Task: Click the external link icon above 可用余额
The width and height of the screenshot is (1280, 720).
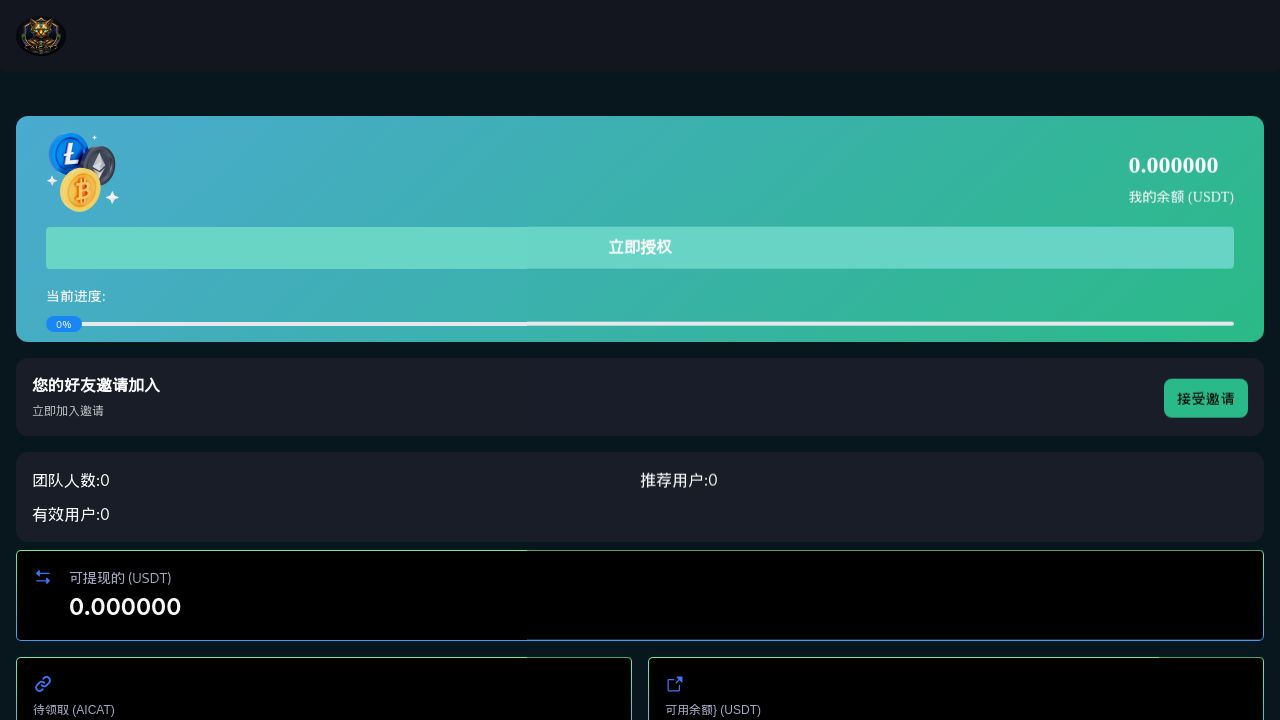Action: (675, 684)
